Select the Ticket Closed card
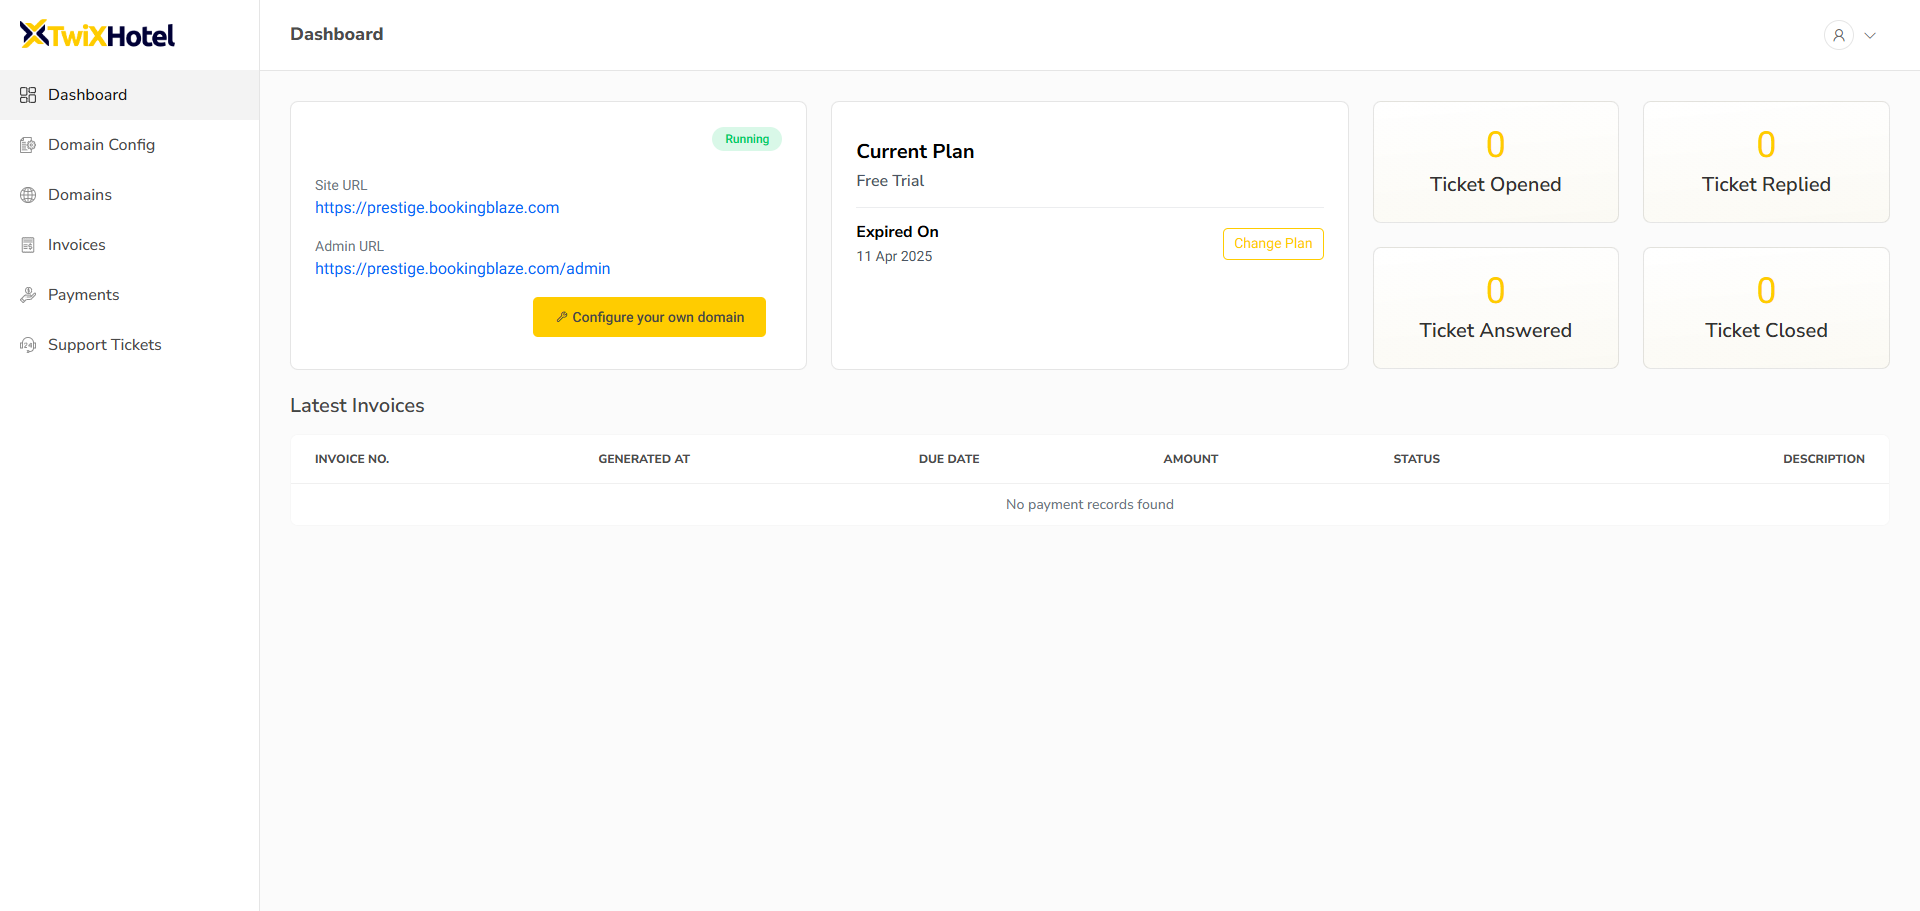Image resolution: width=1920 pixels, height=911 pixels. pyautogui.click(x=1766, y=308)
